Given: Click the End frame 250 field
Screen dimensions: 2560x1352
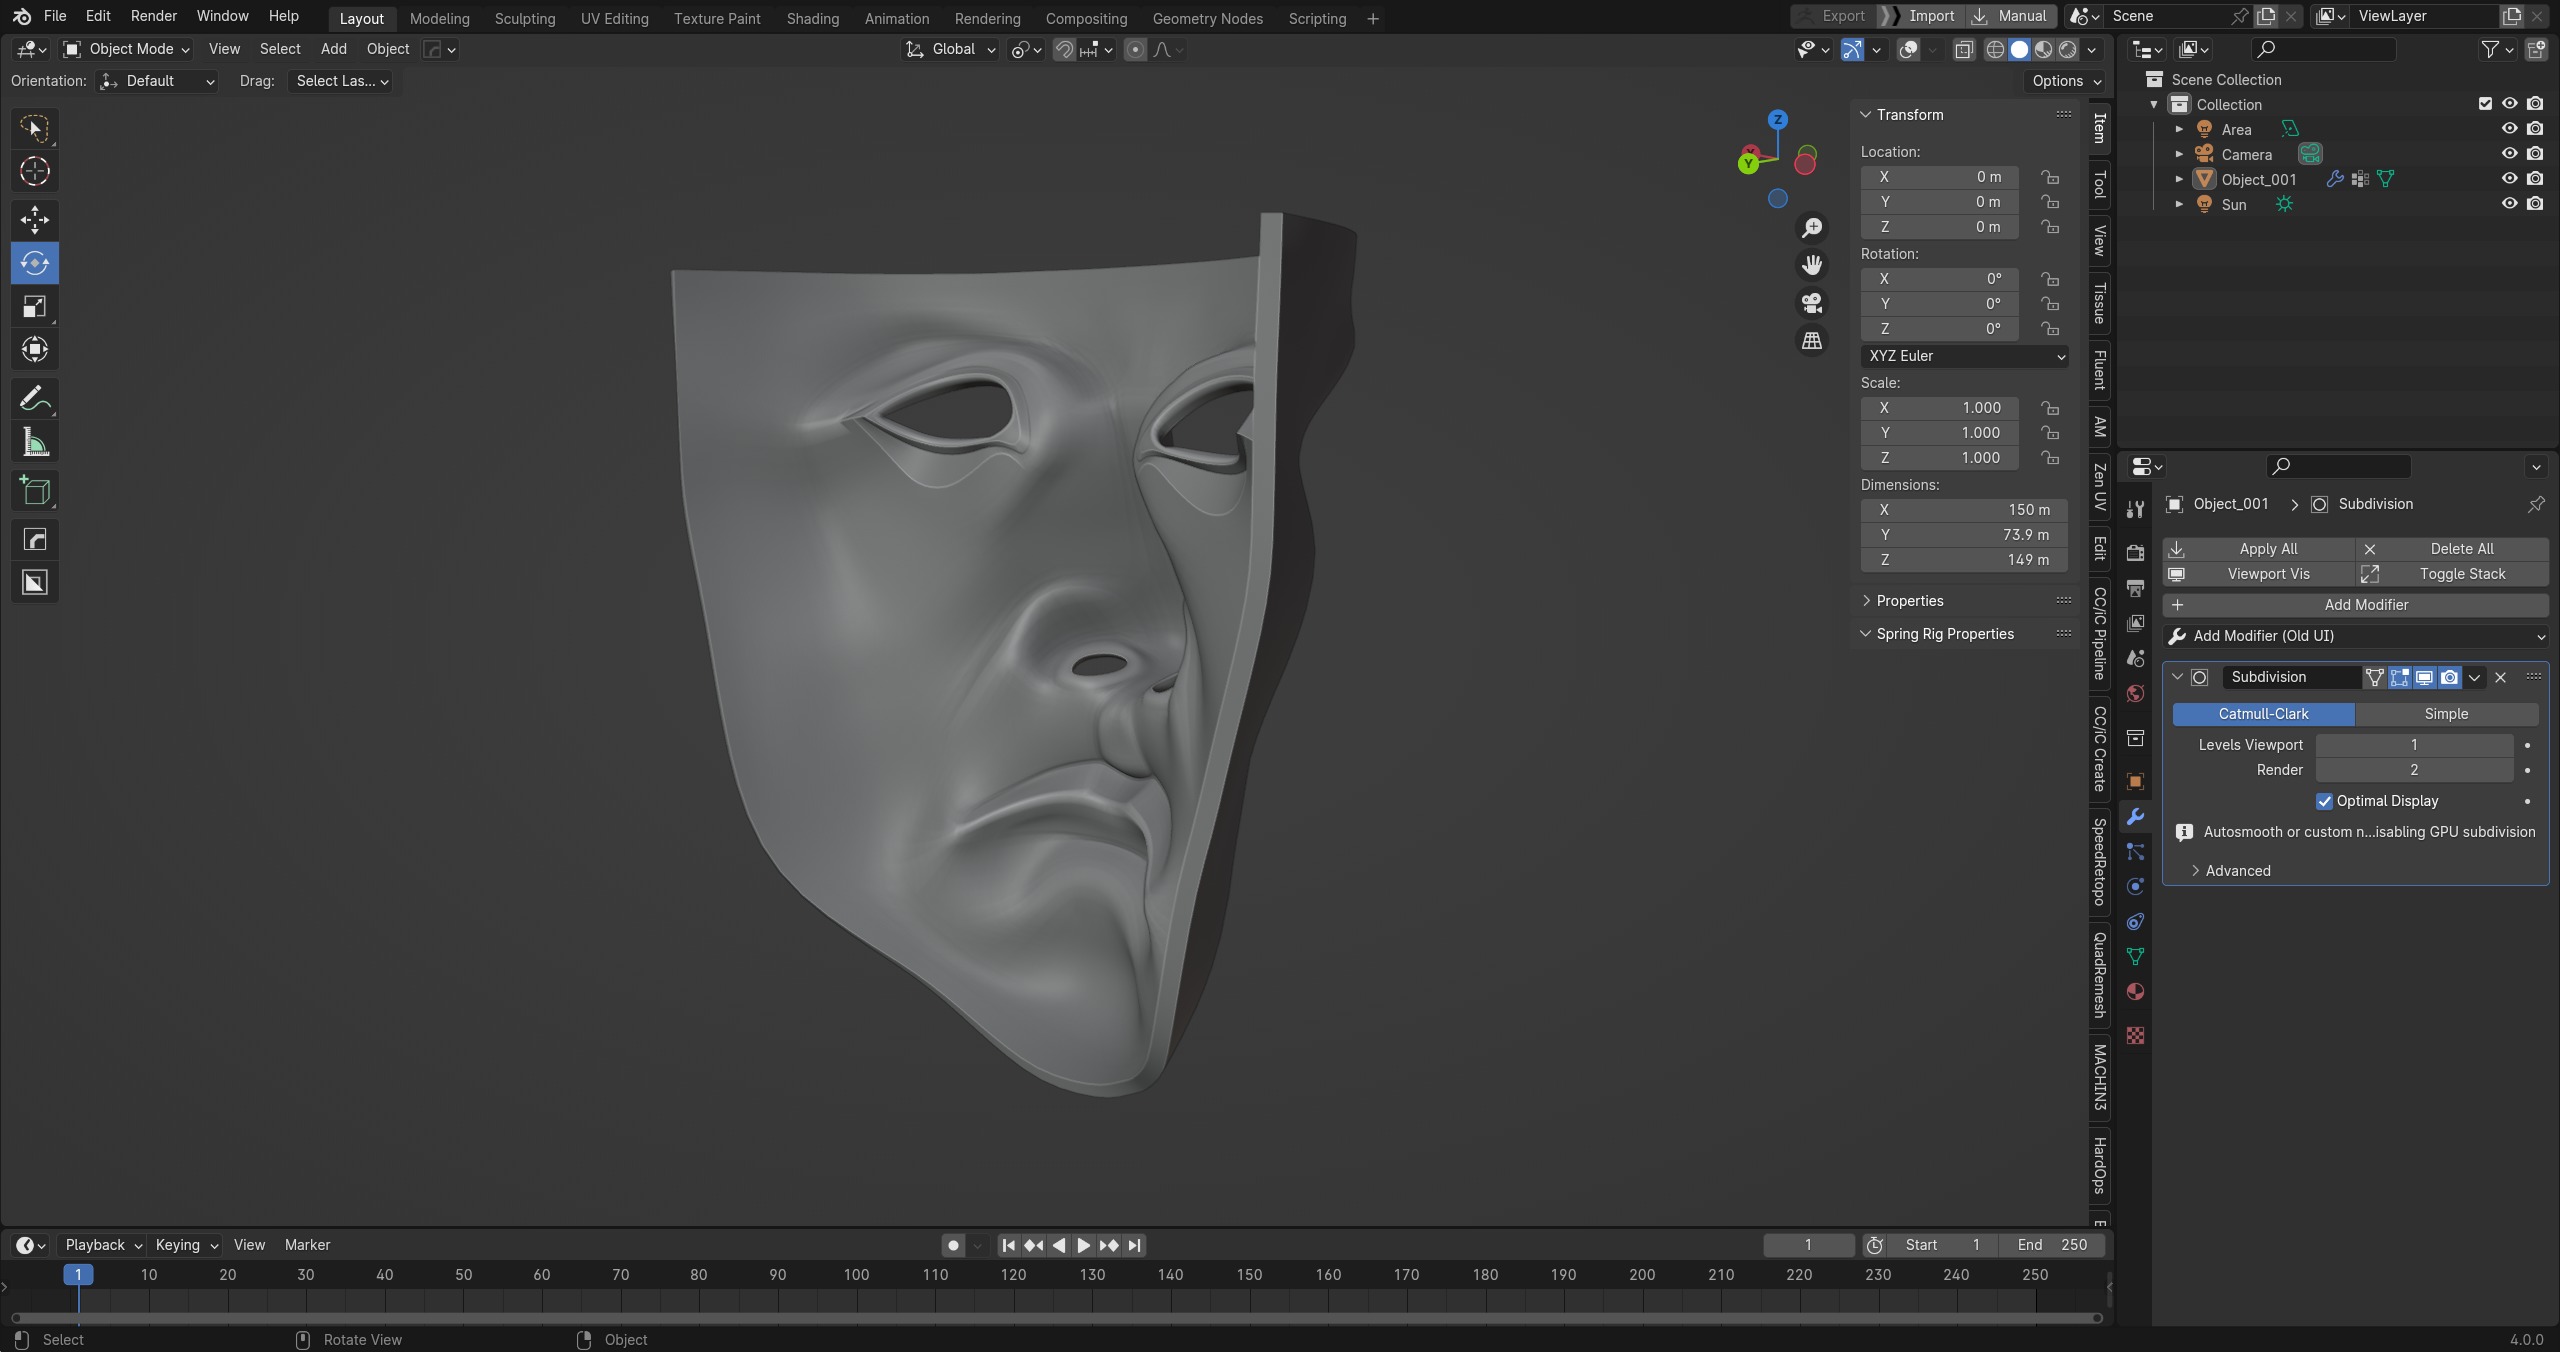Looking at the screenshot, I should point(2052,1245).
